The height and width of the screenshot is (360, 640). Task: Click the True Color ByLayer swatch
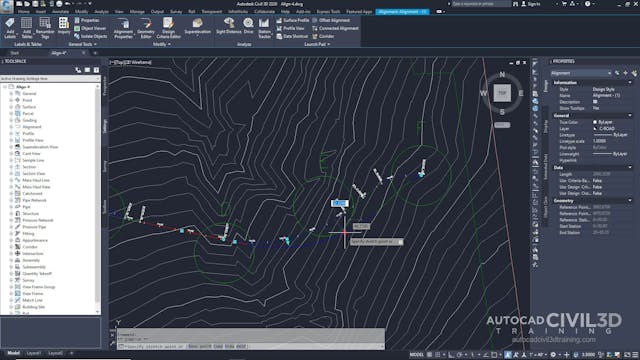point(595,122)
